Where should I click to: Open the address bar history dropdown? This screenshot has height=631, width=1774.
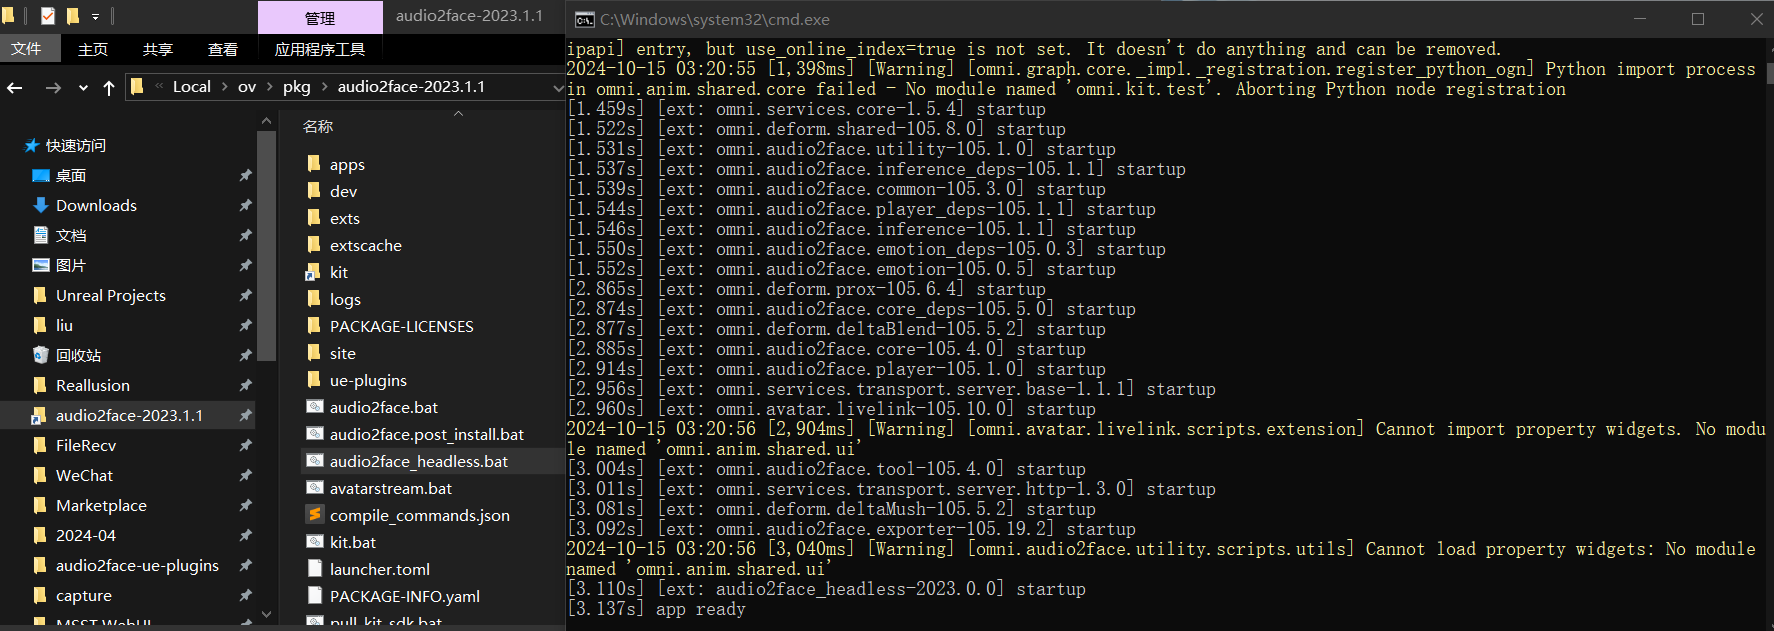click(x=558, y=87)
